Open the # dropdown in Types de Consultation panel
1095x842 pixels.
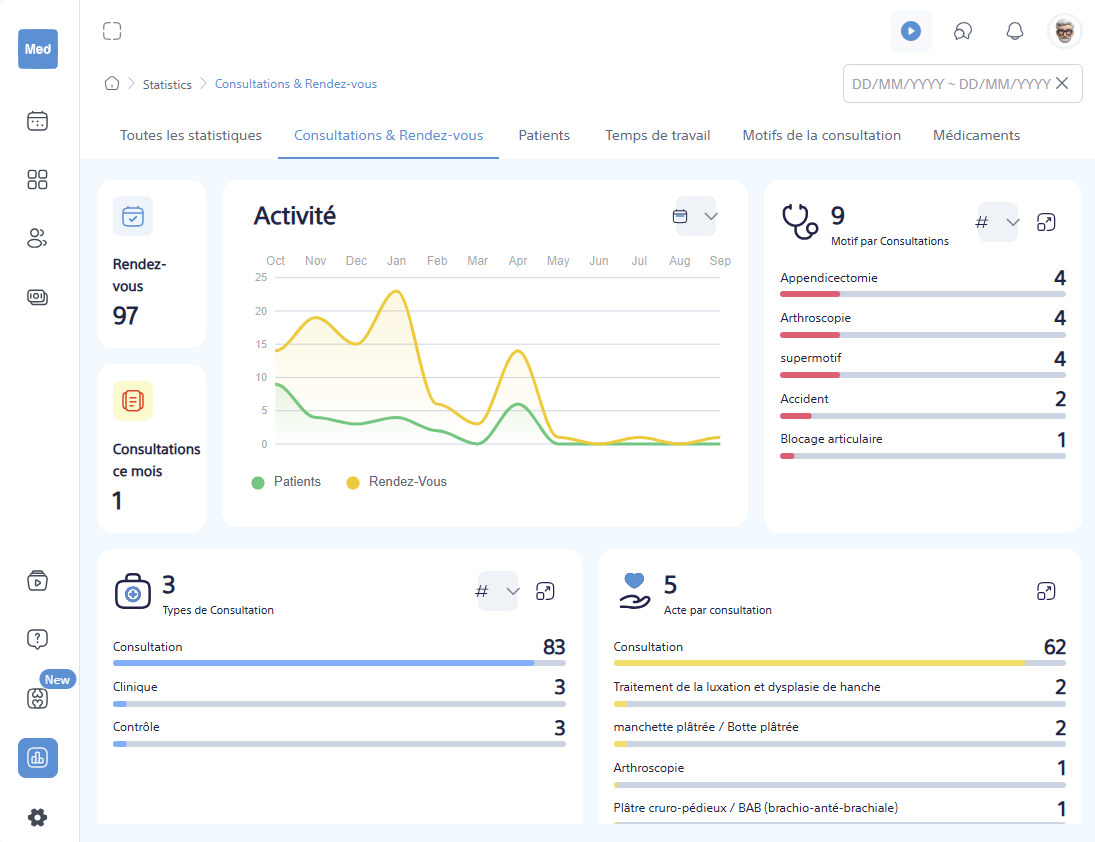496,591
